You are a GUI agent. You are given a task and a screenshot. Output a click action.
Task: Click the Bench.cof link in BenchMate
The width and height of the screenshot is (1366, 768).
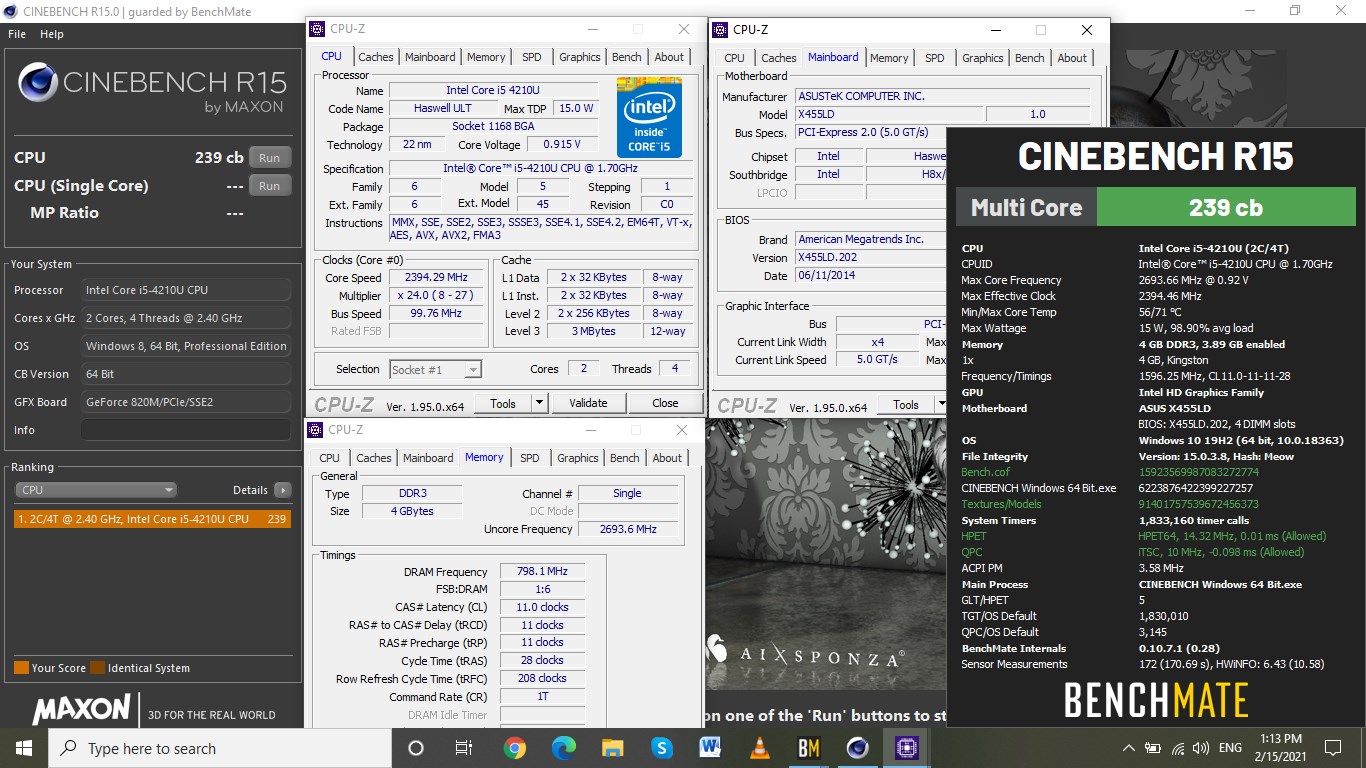pos(986,472)
